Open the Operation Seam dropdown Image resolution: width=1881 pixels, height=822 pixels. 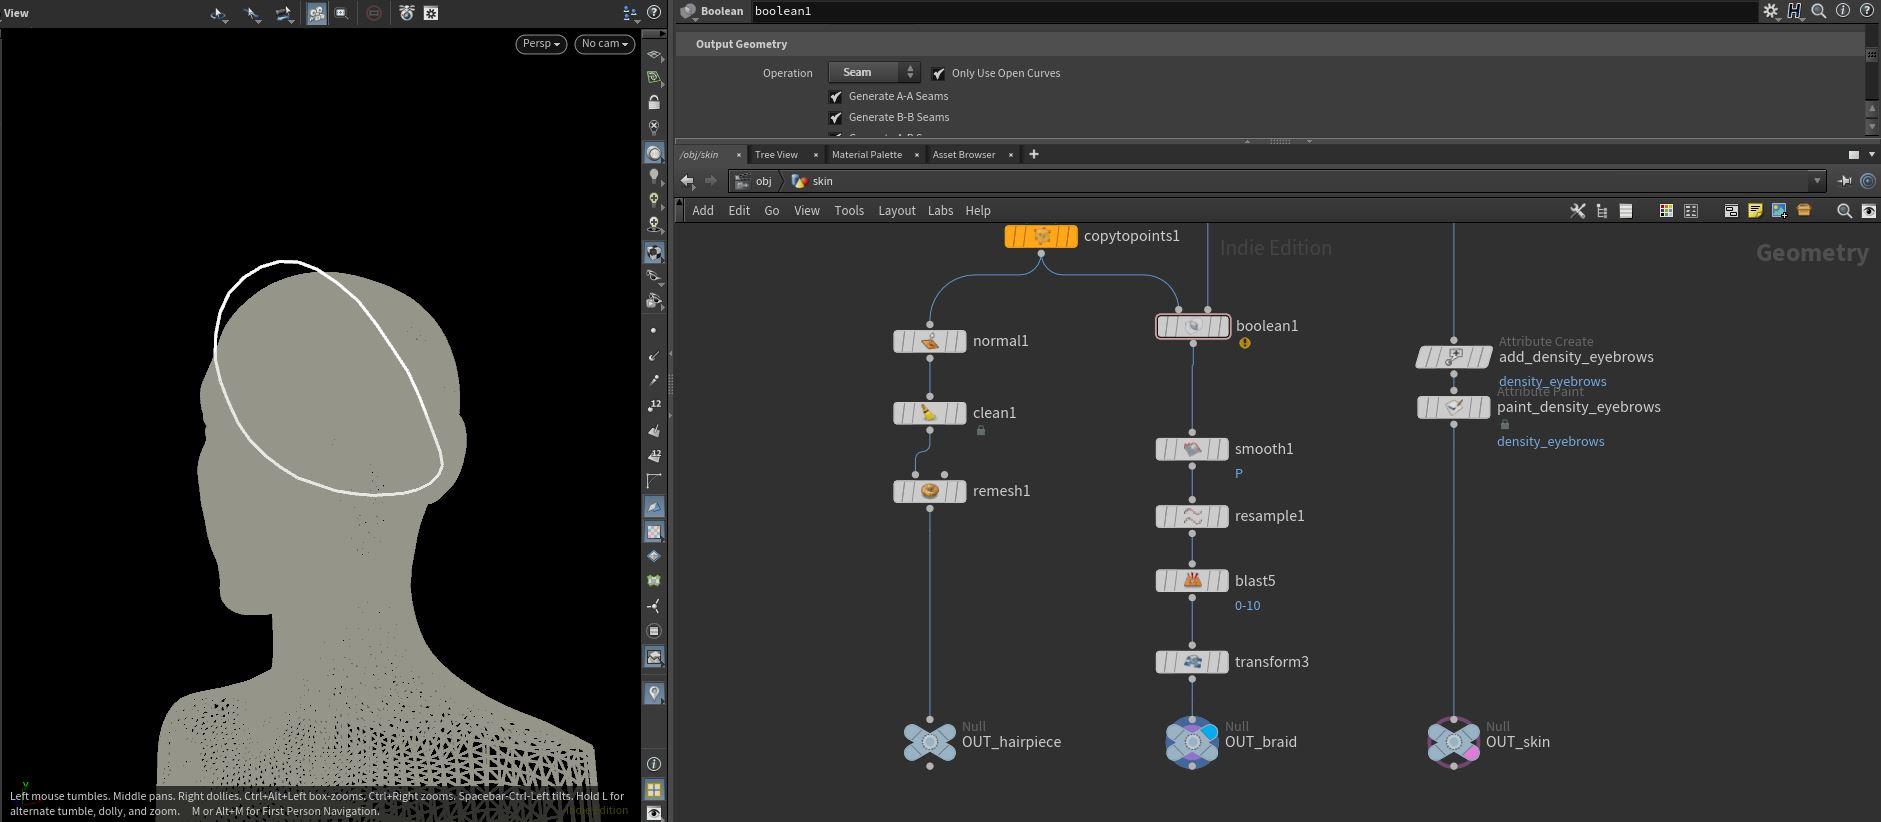[874, 72]
